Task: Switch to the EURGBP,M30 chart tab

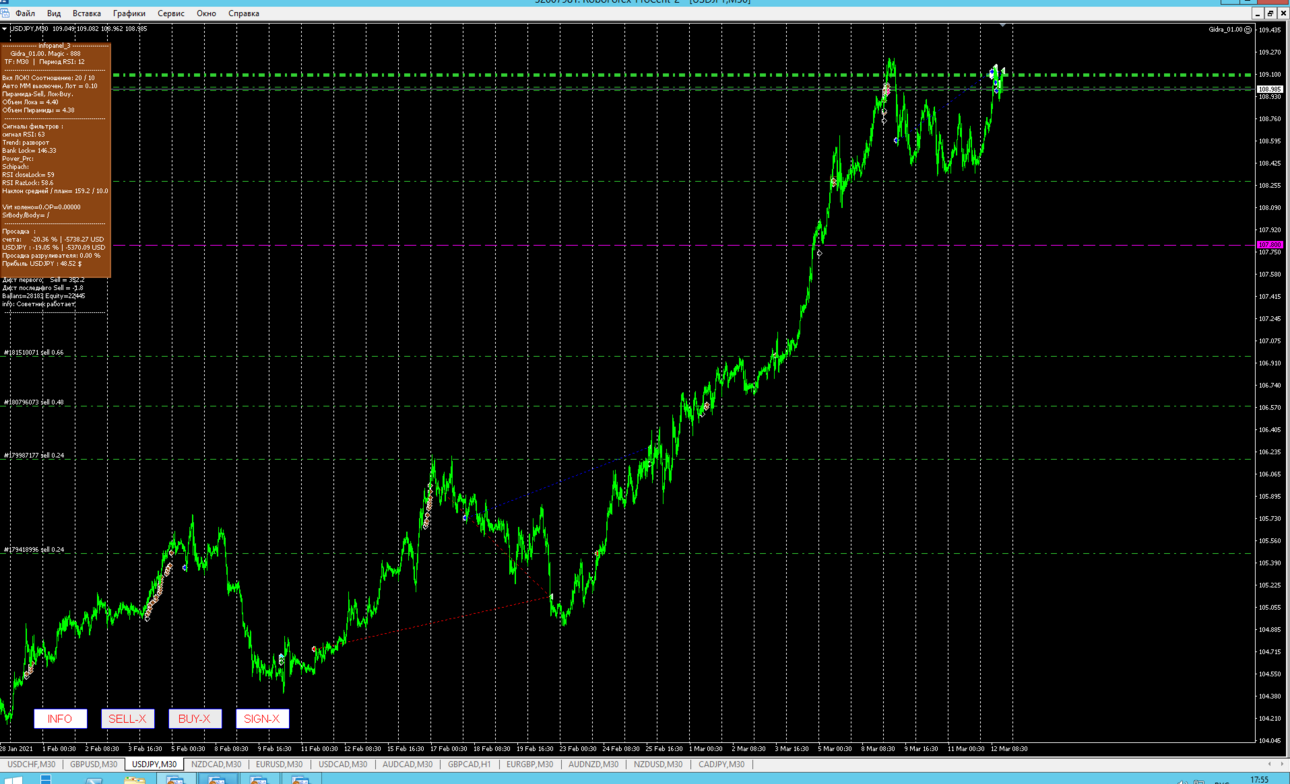Action: pos(530,765)
